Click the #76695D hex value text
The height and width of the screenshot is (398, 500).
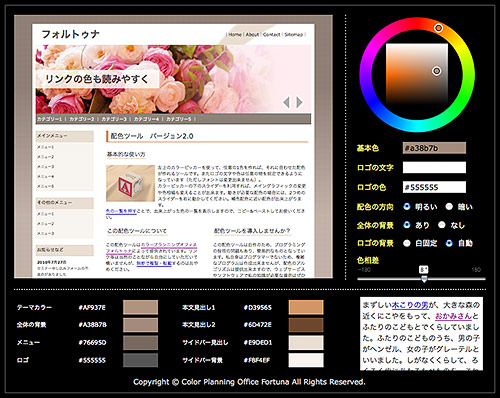[92, 343]
